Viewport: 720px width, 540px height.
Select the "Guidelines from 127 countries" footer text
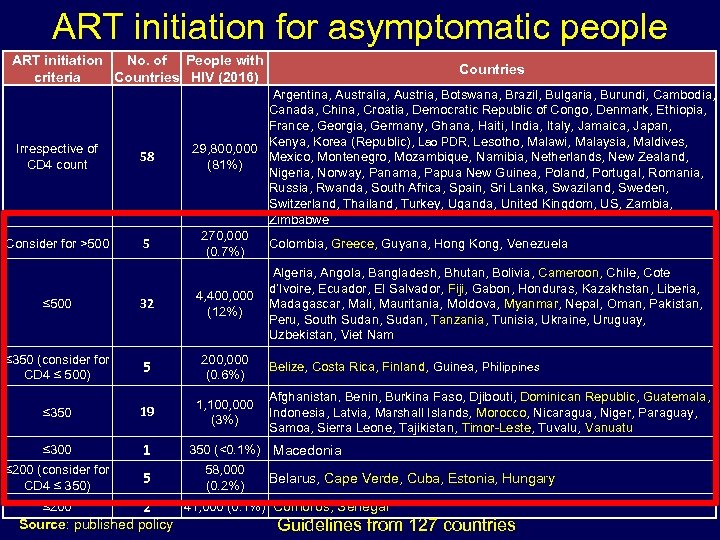396,525
